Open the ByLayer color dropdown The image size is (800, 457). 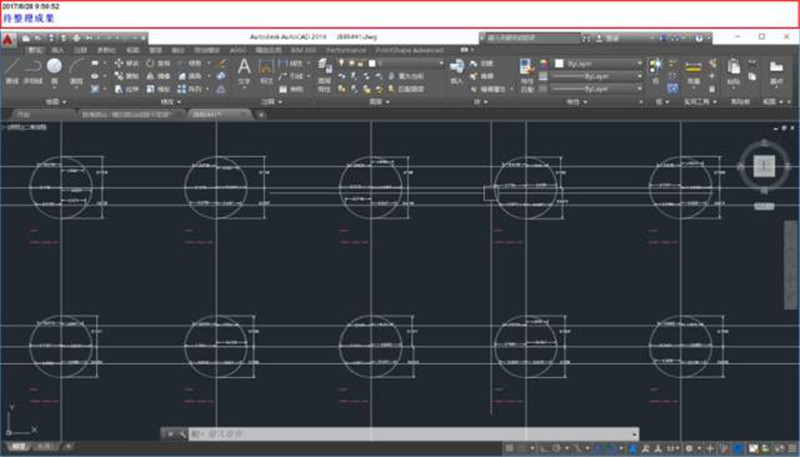tap(596, 63)
